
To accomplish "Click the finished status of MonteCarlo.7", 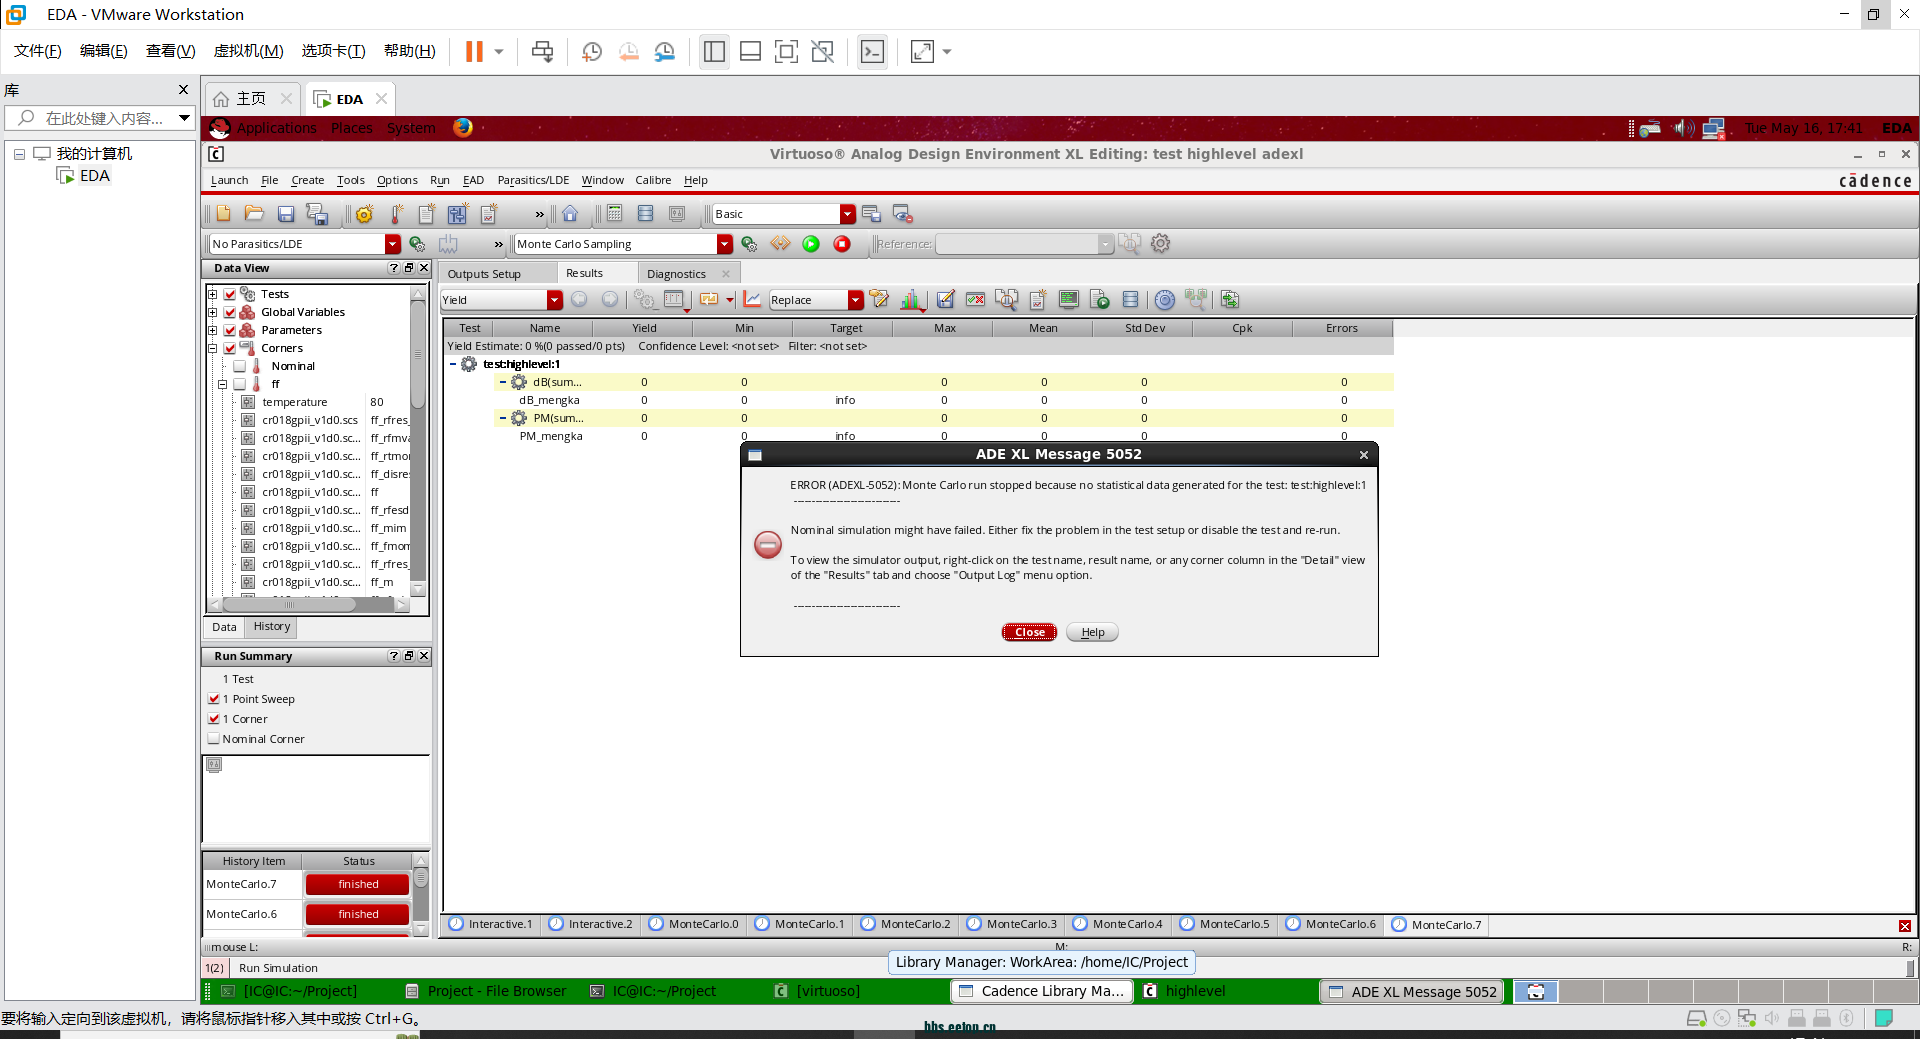I will click(x=358, y=884).
